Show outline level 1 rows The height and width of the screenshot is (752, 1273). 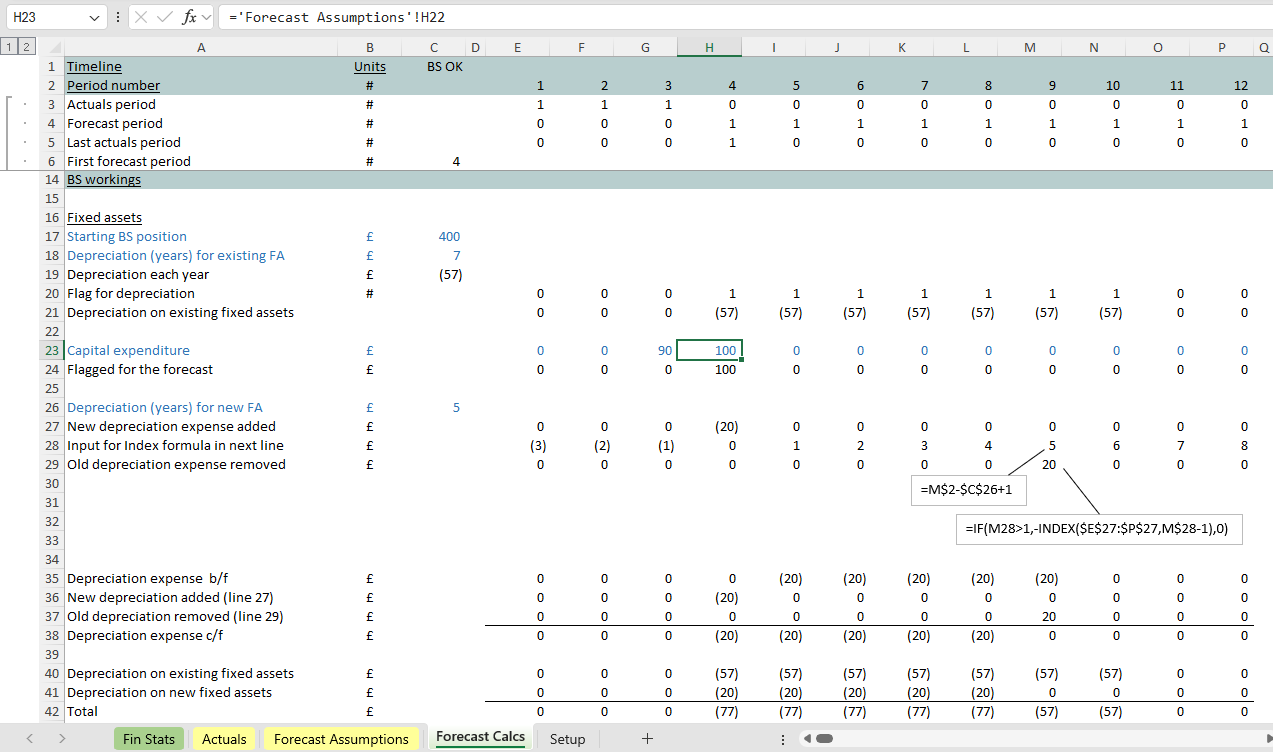click(9, 47)
